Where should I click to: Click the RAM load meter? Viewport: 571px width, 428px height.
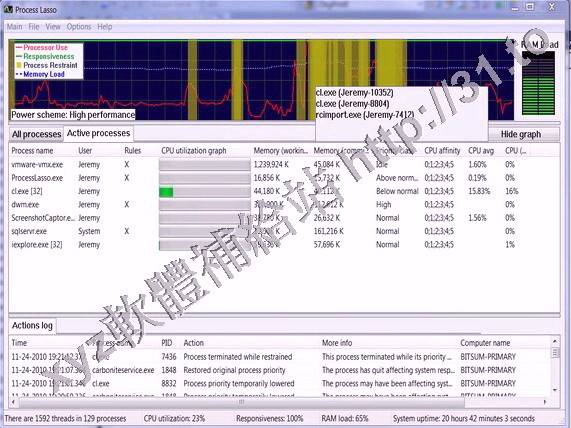tap(538, 83)
